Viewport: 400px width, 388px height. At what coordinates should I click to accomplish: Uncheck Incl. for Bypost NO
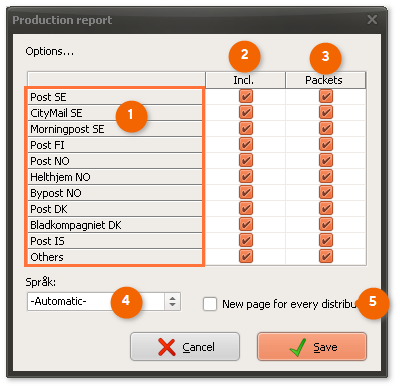pyautogui.click(x=246, y=193)
